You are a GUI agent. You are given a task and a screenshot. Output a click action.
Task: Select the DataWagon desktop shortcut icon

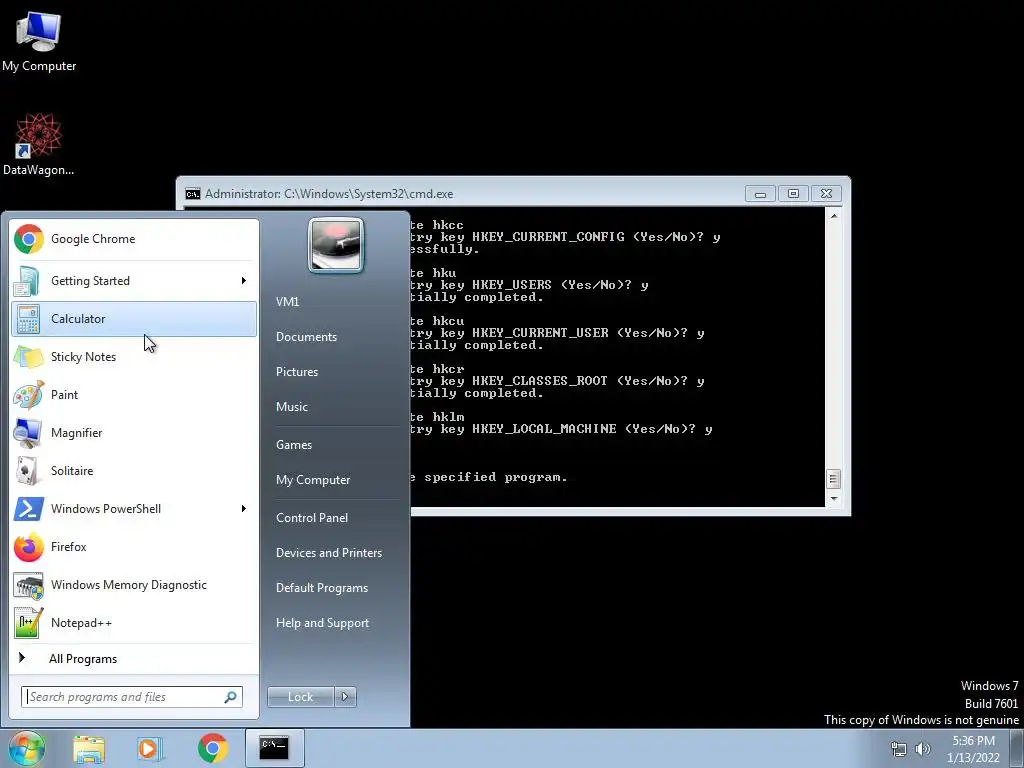(x=39, y=136)
